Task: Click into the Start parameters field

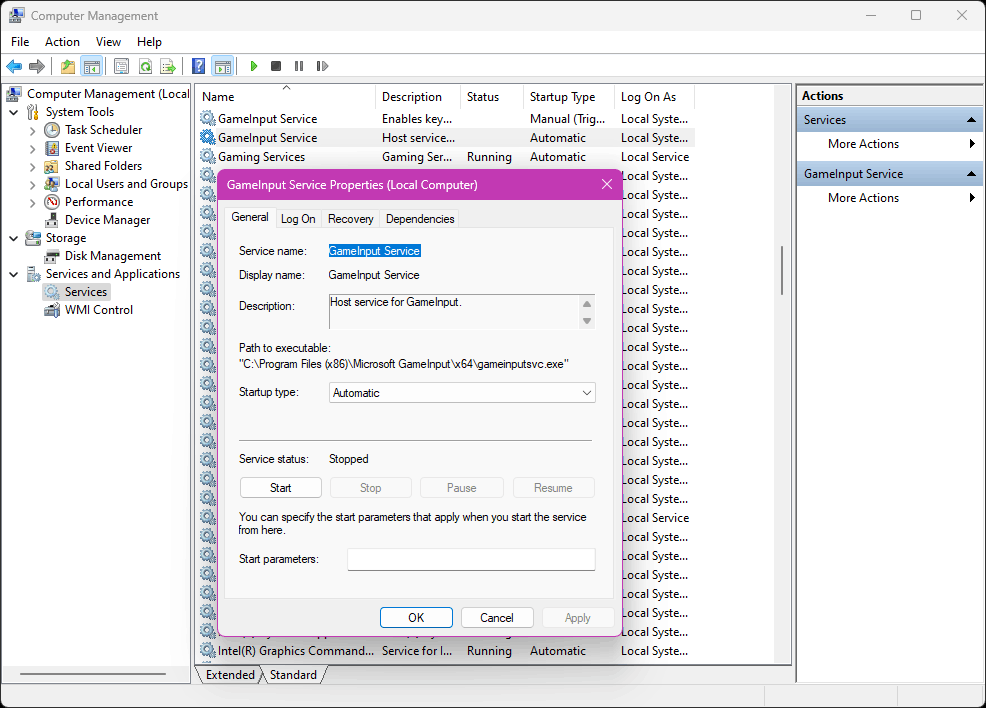Action: pos(471,559)
